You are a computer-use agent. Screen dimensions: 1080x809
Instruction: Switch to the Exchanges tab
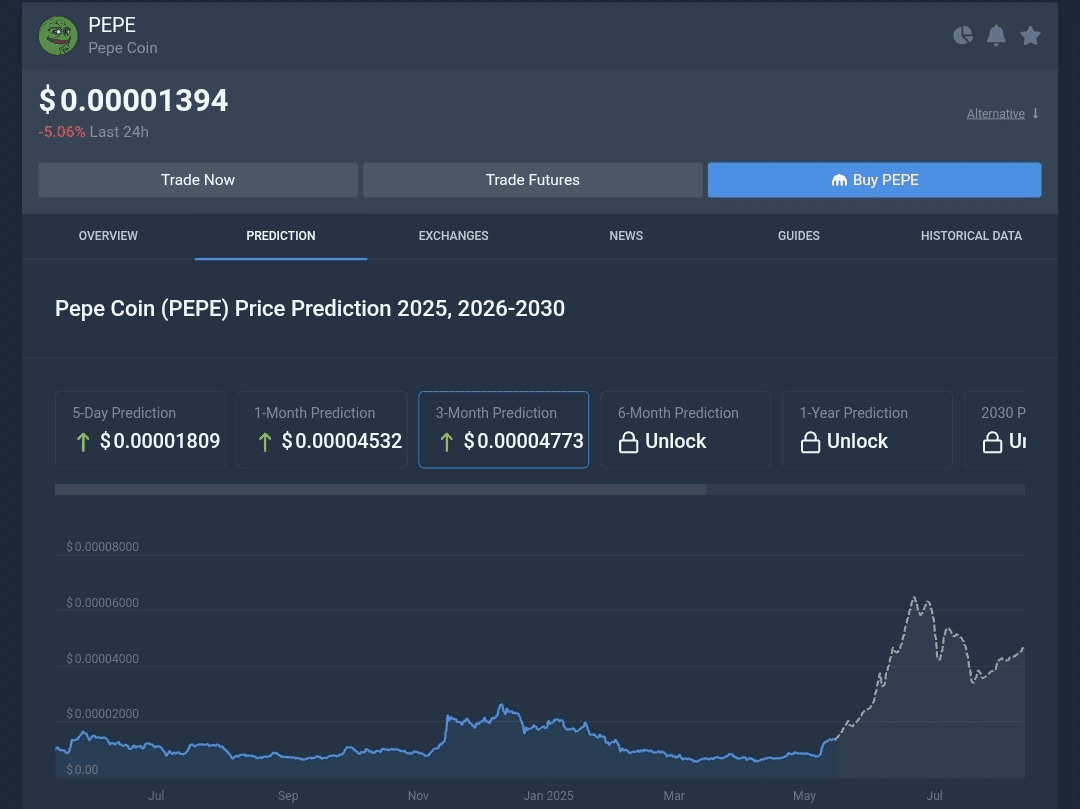click(x=453, y=236)
